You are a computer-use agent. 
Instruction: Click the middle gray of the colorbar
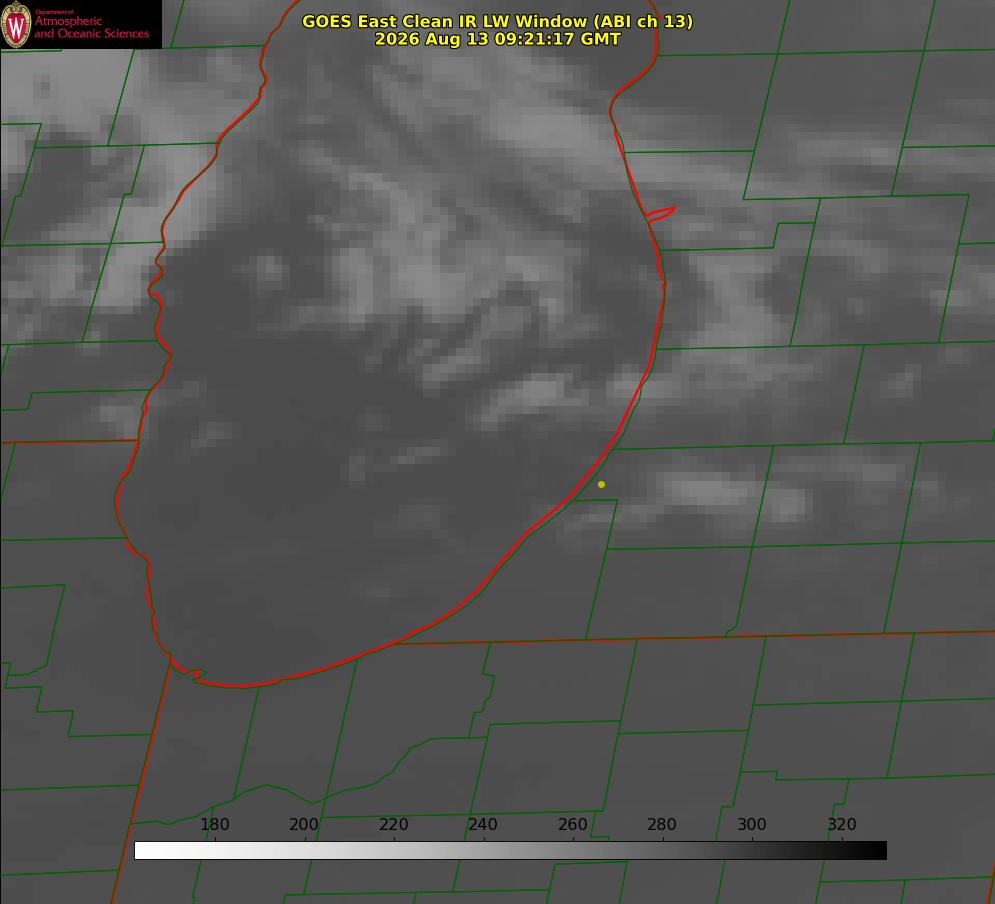[x=510, y=851]
